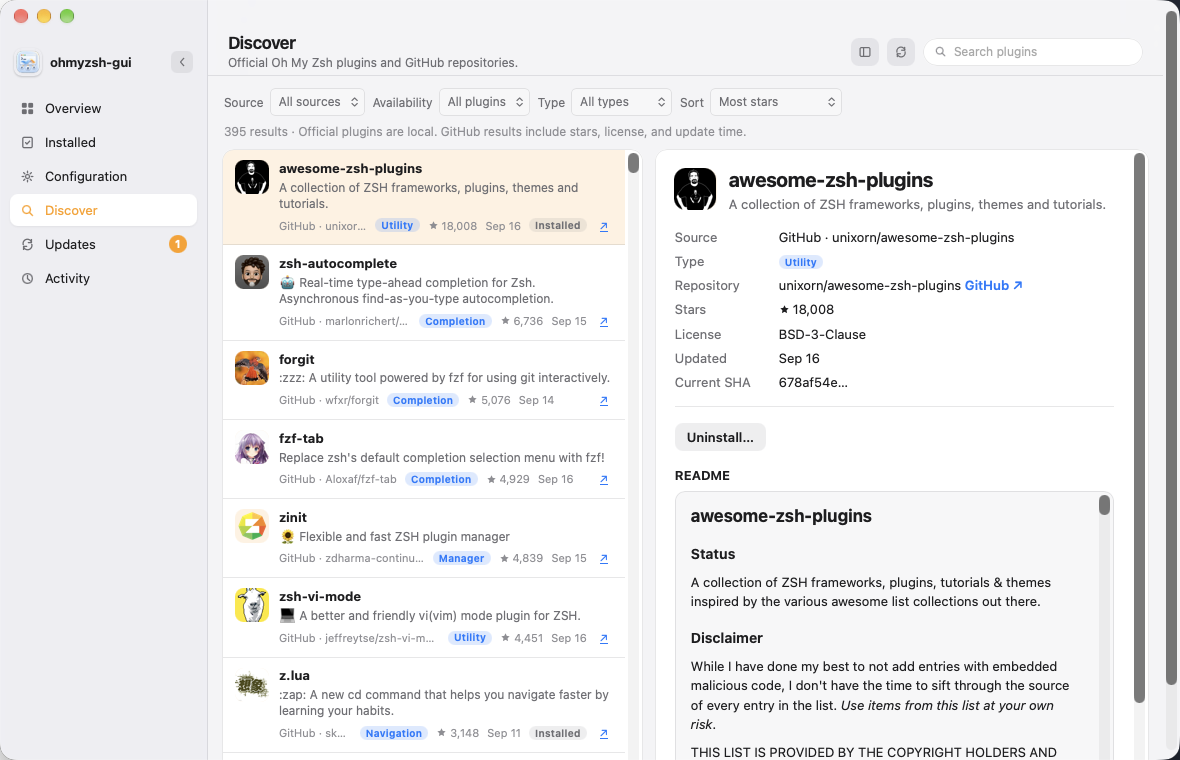Open the Source dropdown set to All sources
The image size is (1180, 760).
318,102
